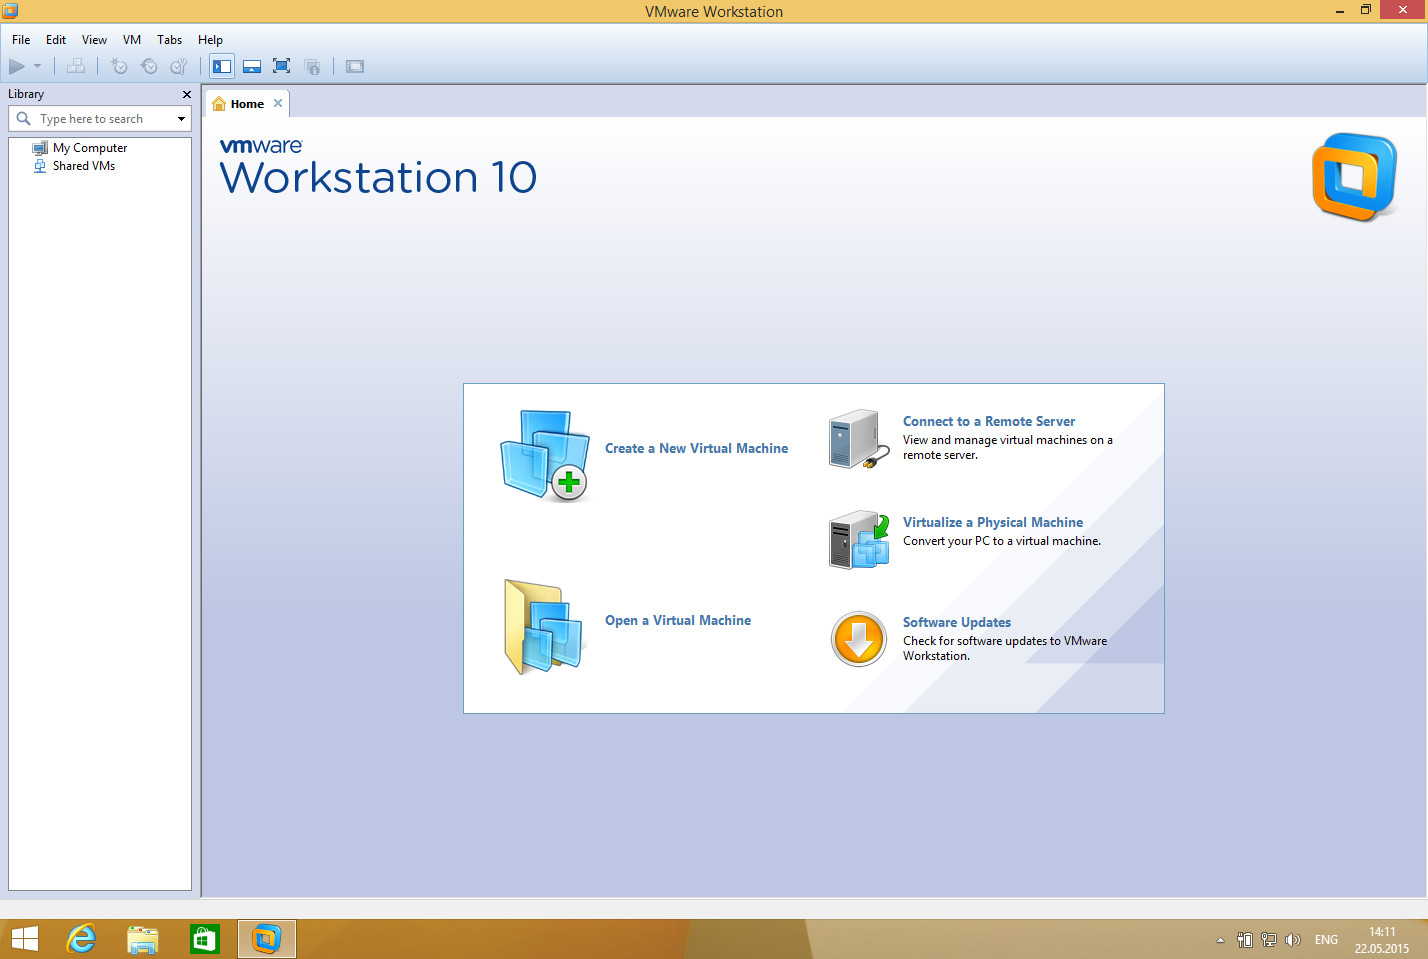The height and width of the screenshot is (959, 1428).
Task: Click the Send Ctrl+Alt+Del toolbar icon
Action: [x=76, y=67]
